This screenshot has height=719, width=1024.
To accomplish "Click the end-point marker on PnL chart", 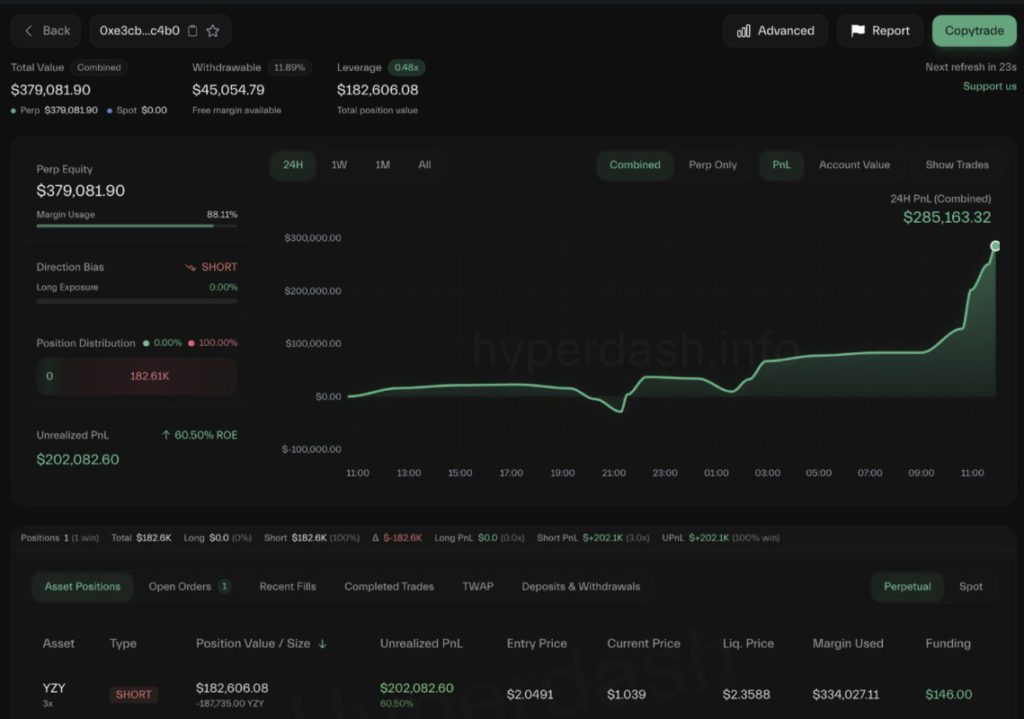I will pyautogui.click(x=995, y=246).
